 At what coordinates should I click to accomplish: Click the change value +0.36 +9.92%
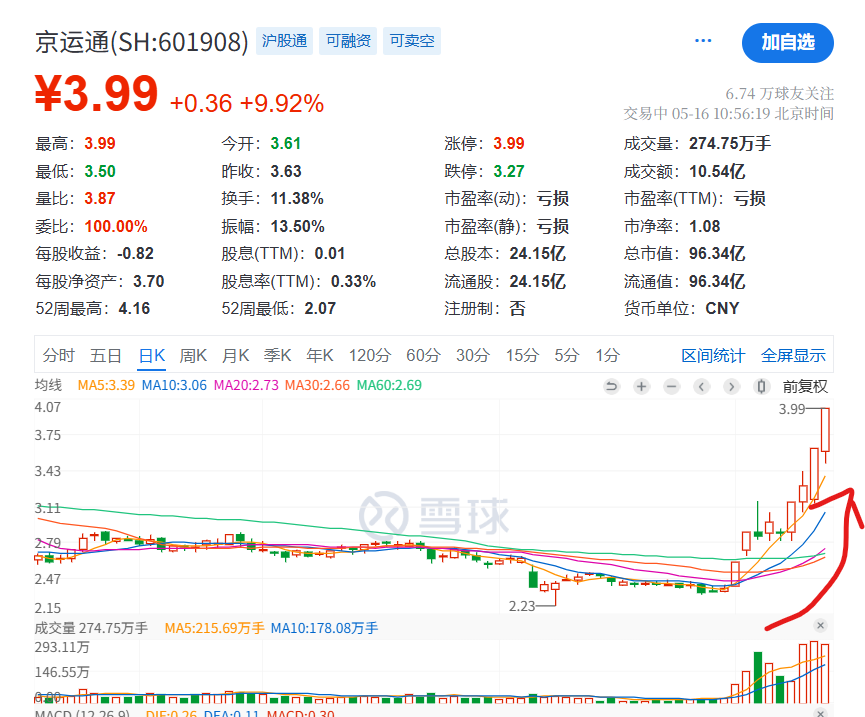[x=247, y=103]
